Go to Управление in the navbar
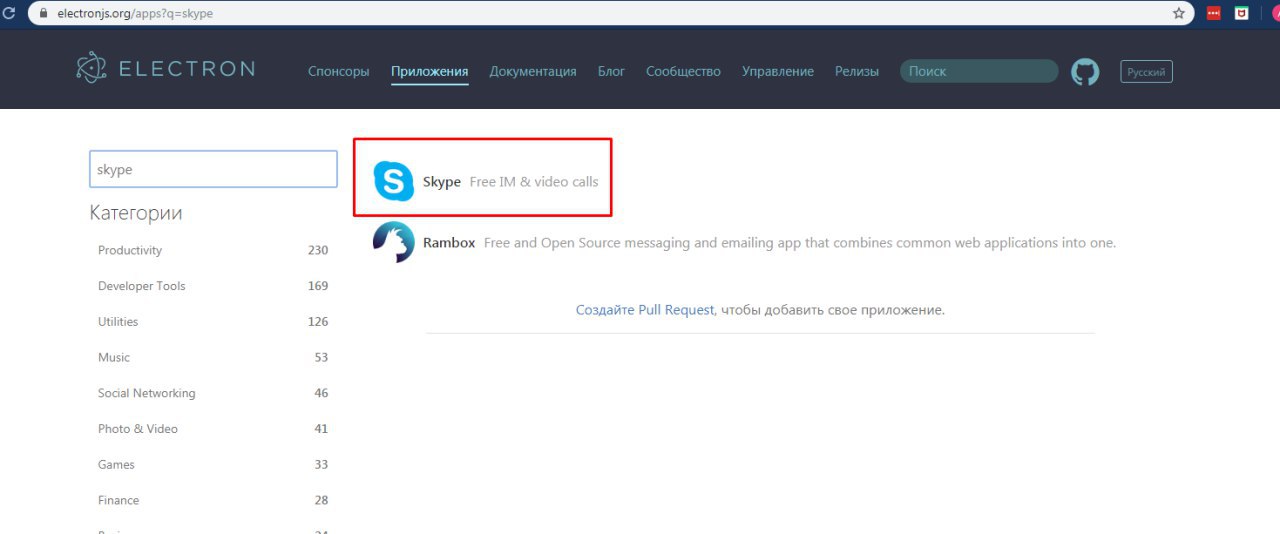 [x=778, y=71]
